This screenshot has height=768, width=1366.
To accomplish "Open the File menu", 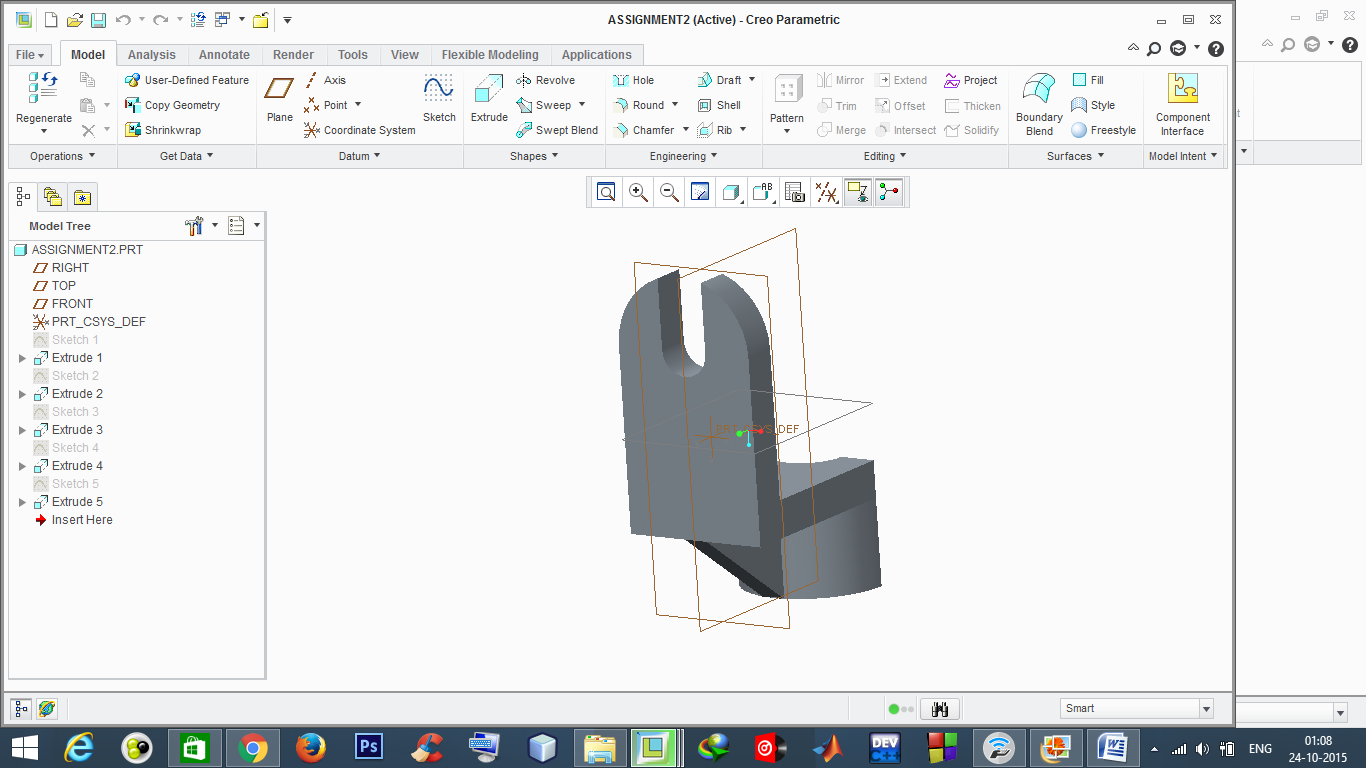I will point(30,55).
